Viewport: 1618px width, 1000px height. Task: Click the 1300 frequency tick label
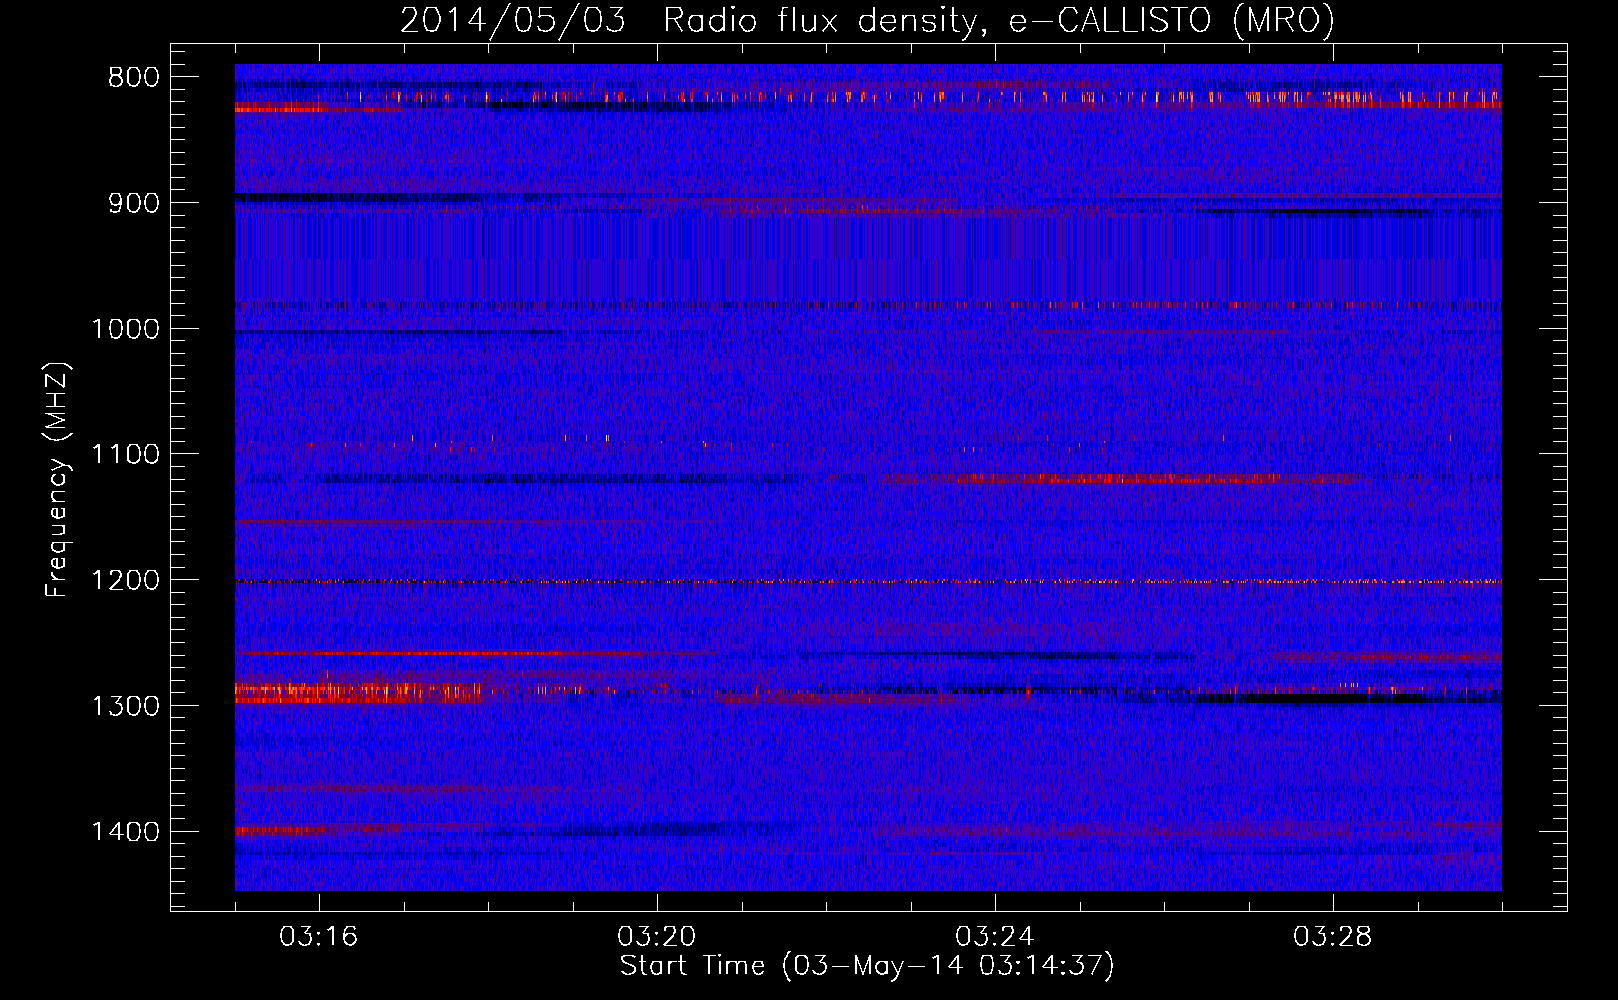click(x=125, y=706)
